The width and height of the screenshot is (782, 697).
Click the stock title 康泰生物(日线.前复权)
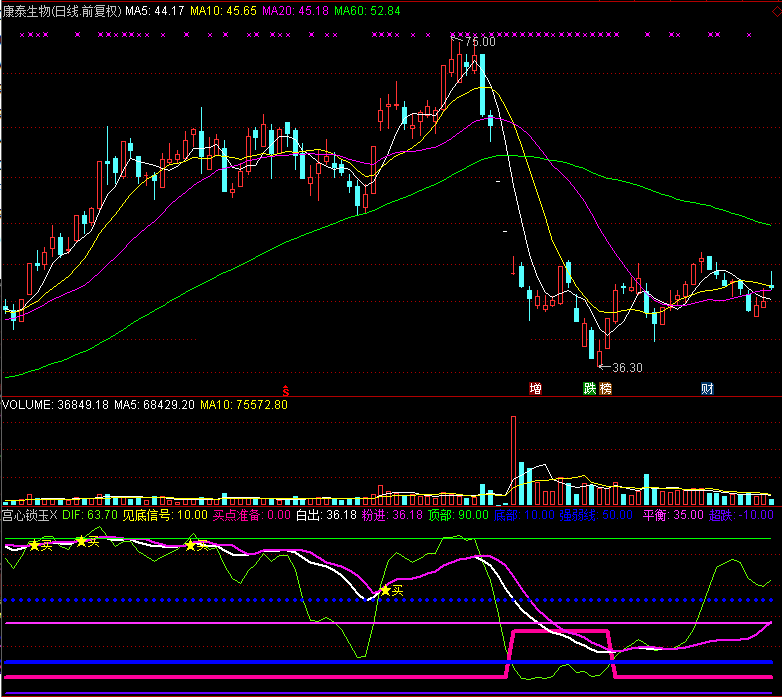coord(62,11)
